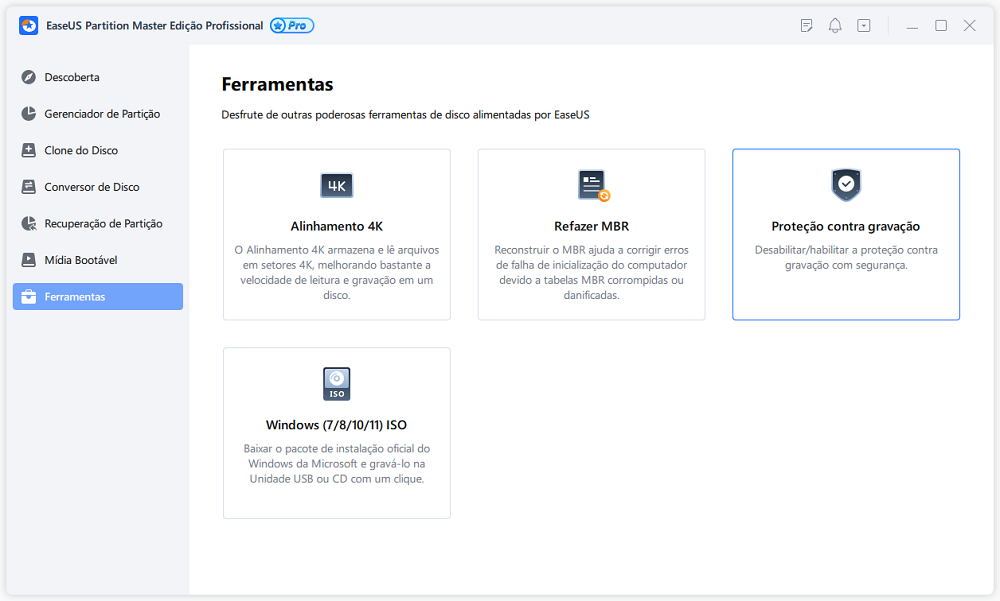This screenshot has width=1000, height=601.
Task: Click the Descoberta compass icon
Action: click(x=28, y=77)
